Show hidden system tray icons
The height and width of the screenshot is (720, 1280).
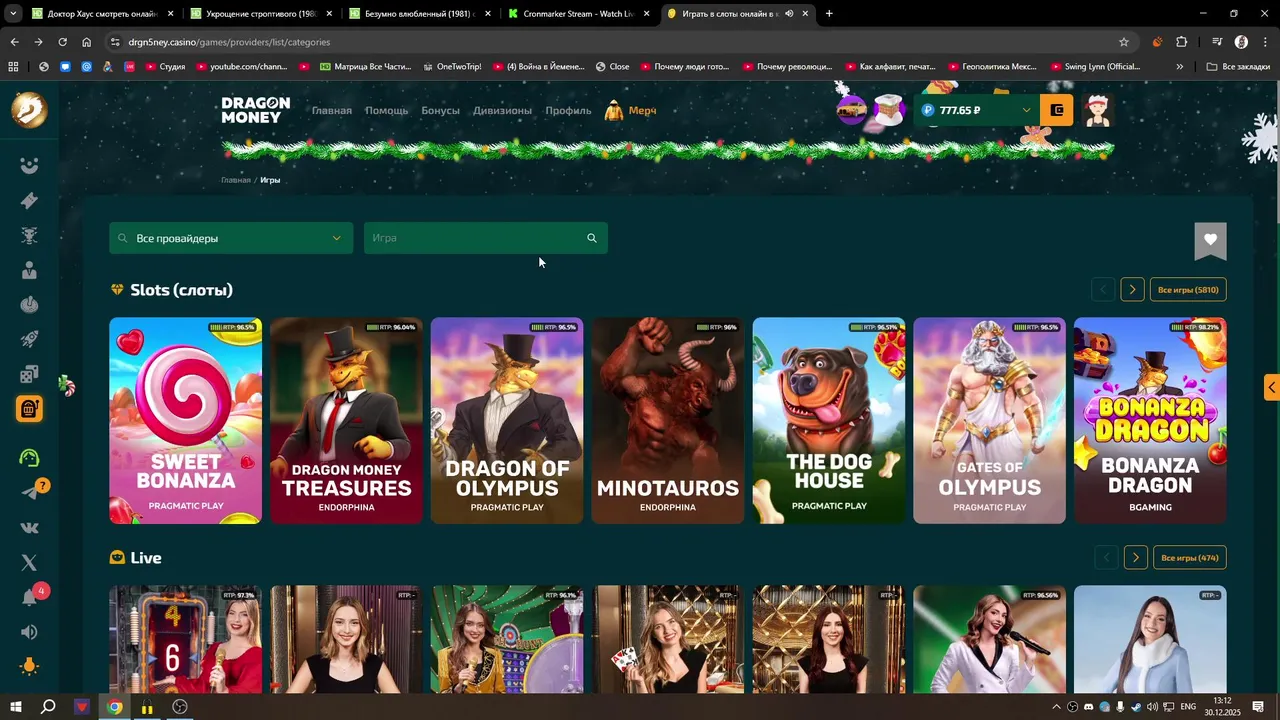pos(1058,707)
